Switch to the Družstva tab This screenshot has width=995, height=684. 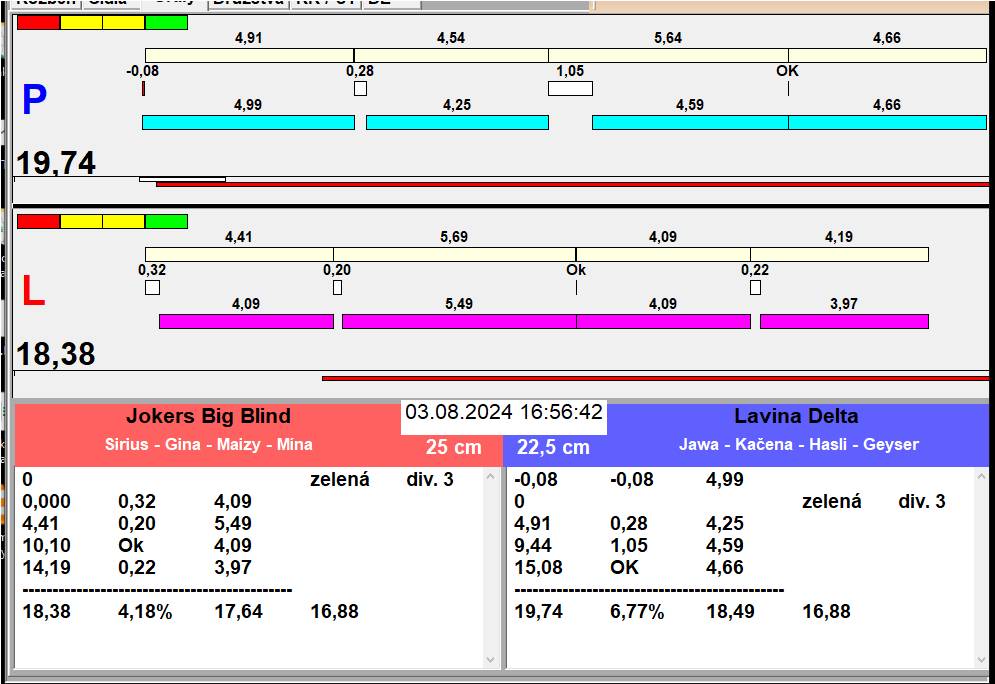pos(248,3)
